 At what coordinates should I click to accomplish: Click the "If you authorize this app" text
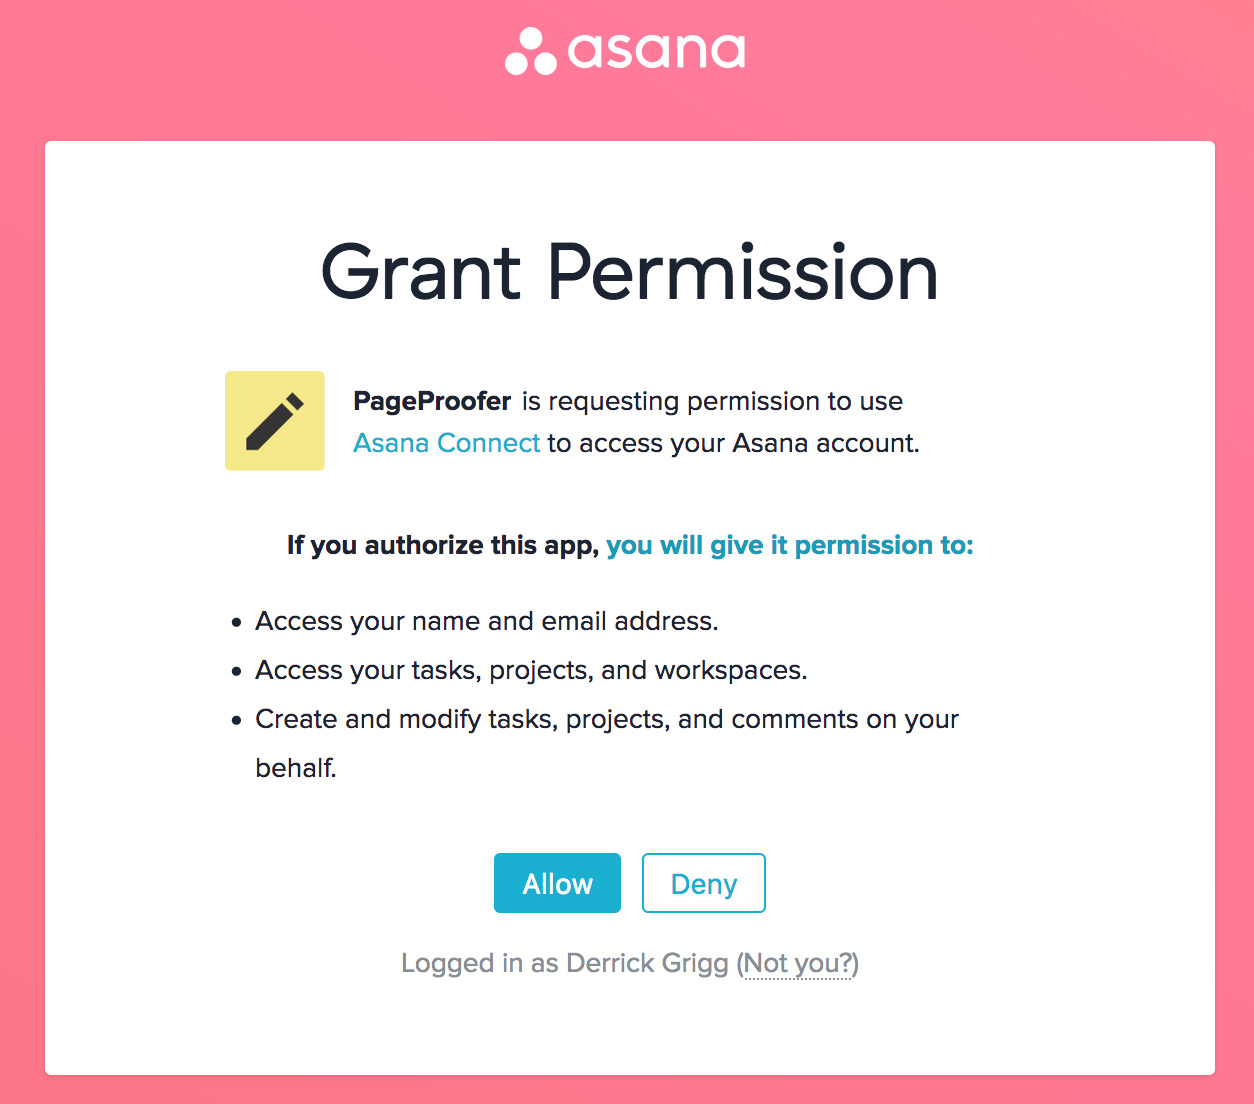click(442, 545)
